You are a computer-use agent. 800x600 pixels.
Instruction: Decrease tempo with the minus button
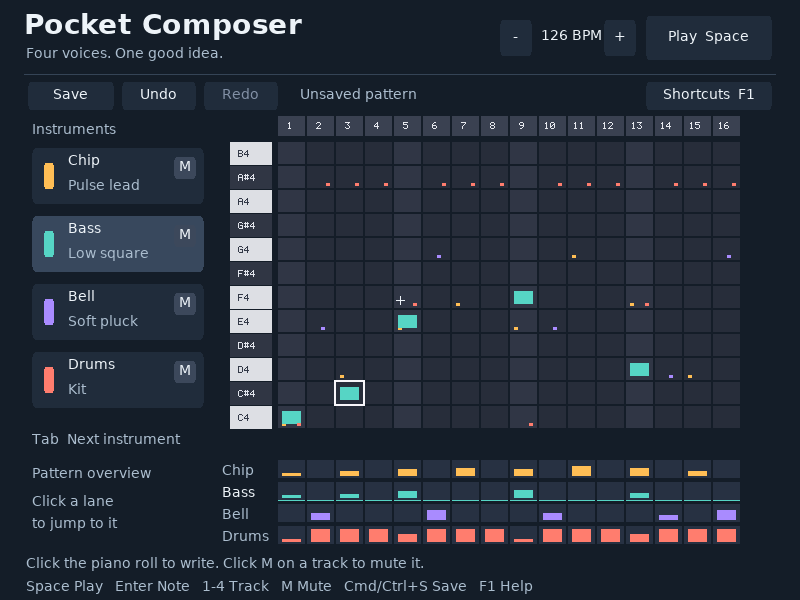[x=516, y=37]
